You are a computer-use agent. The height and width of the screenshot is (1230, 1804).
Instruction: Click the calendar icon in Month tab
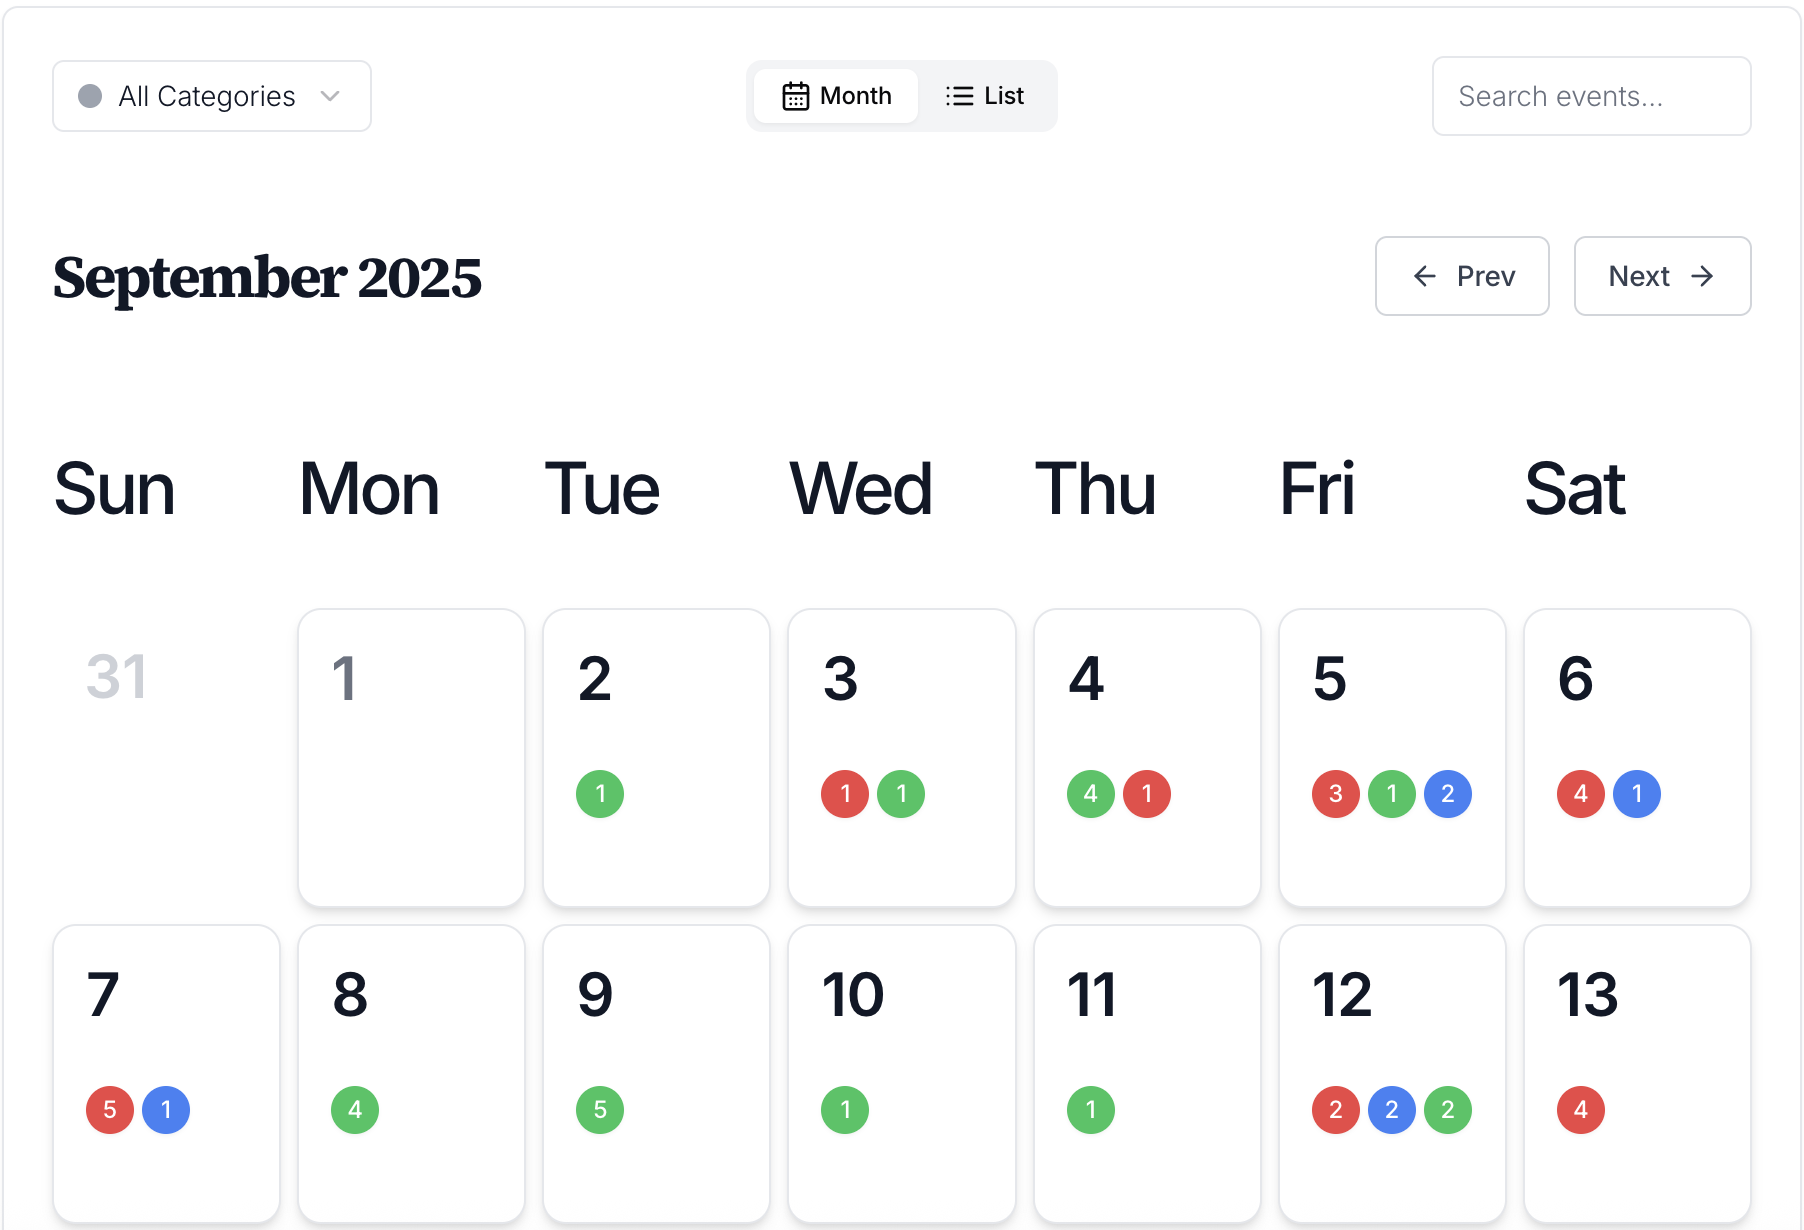click(795, 96)
